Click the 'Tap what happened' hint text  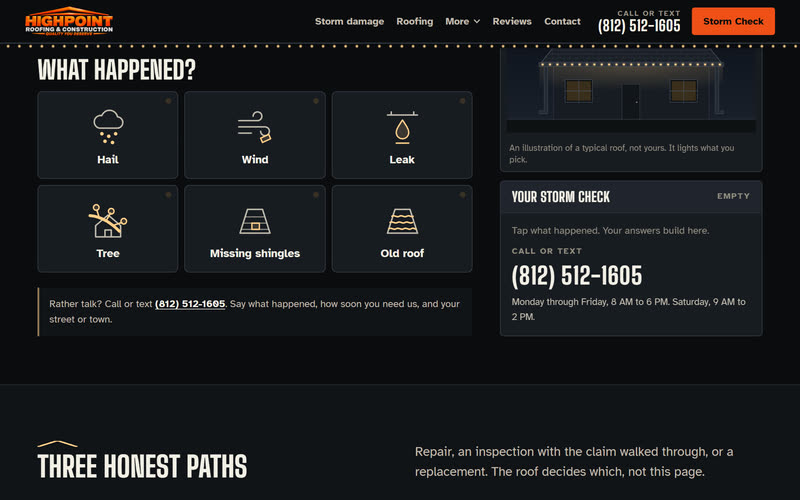pos(610,231)
